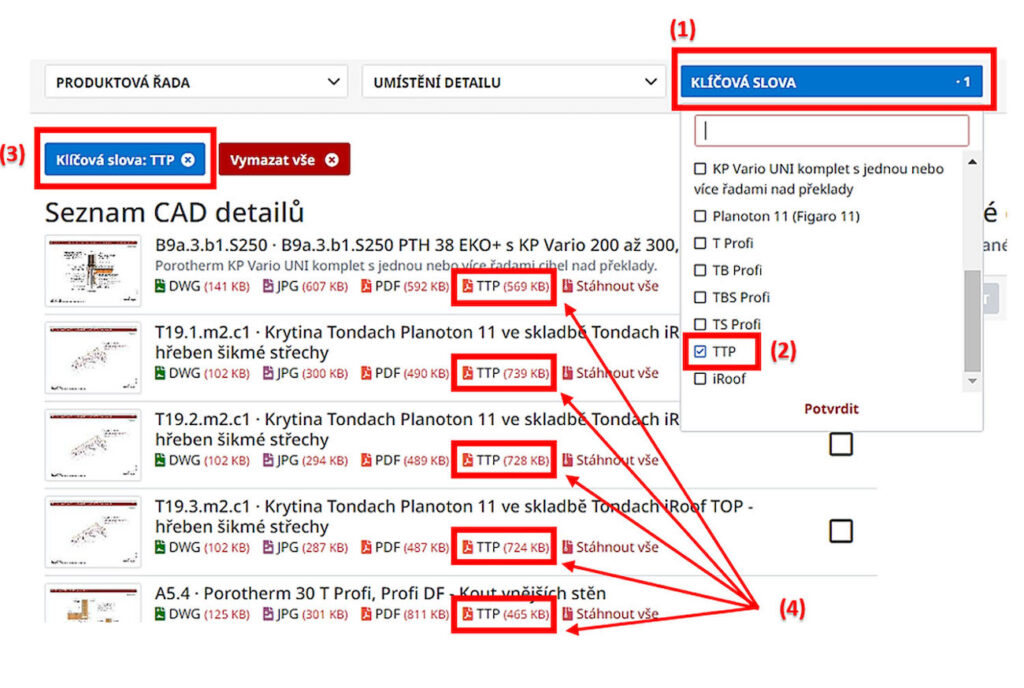Open the Produktová řada dropdown

click(196, 82)
